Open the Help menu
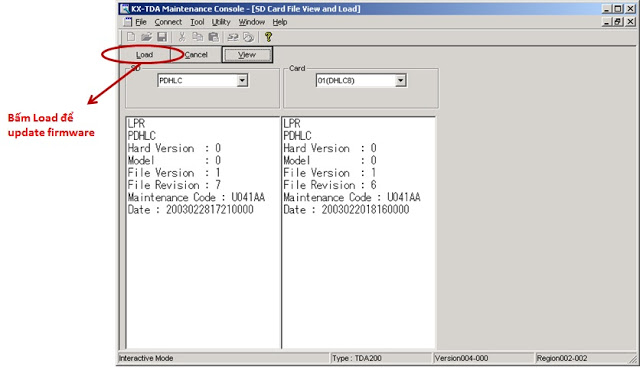 [280, 22]
